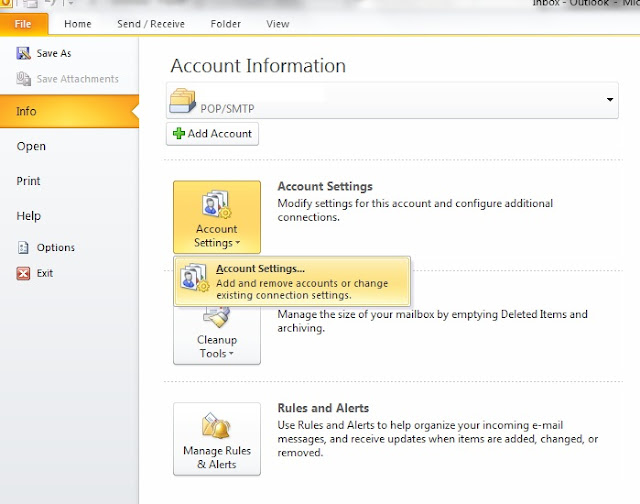Click the Rules and Alerts heading
Screen dimensions: 640x504
pos(323,408)
